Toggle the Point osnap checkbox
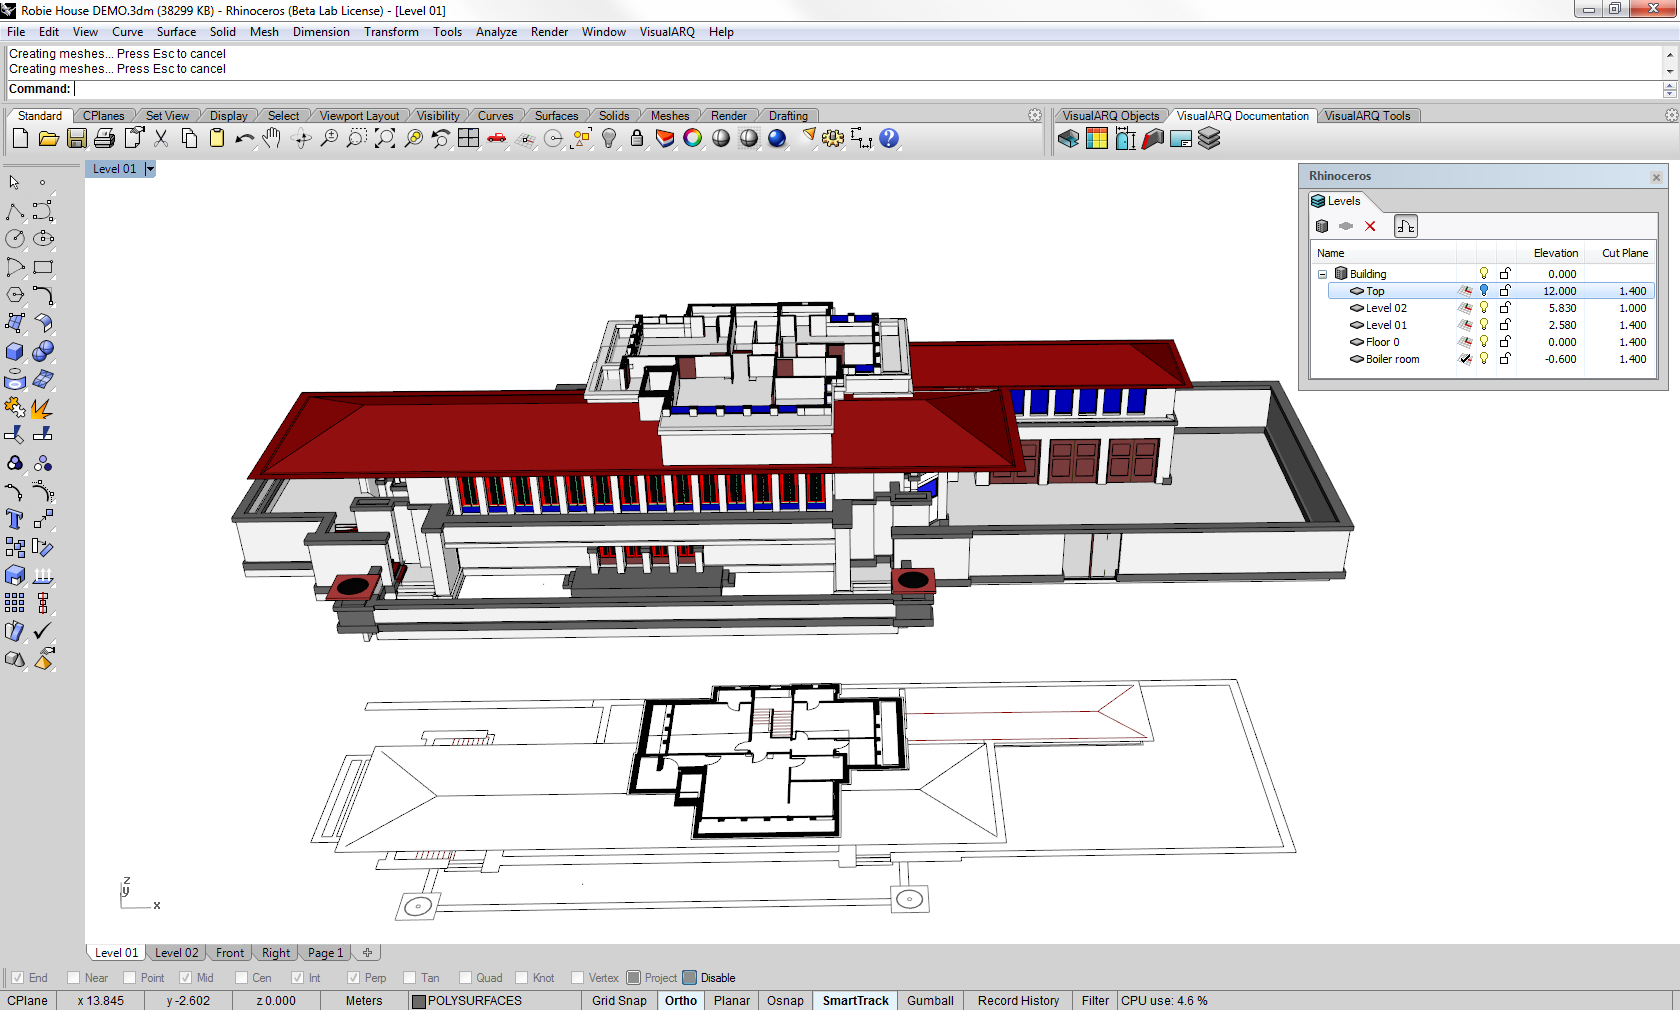Image resolution: width=1680 pixels, height=1010 pixels. (x=129, y=978)
